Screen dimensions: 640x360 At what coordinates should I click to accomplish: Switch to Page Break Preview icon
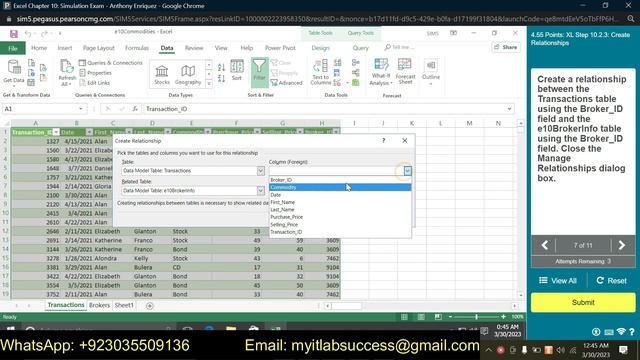(438, 317)
